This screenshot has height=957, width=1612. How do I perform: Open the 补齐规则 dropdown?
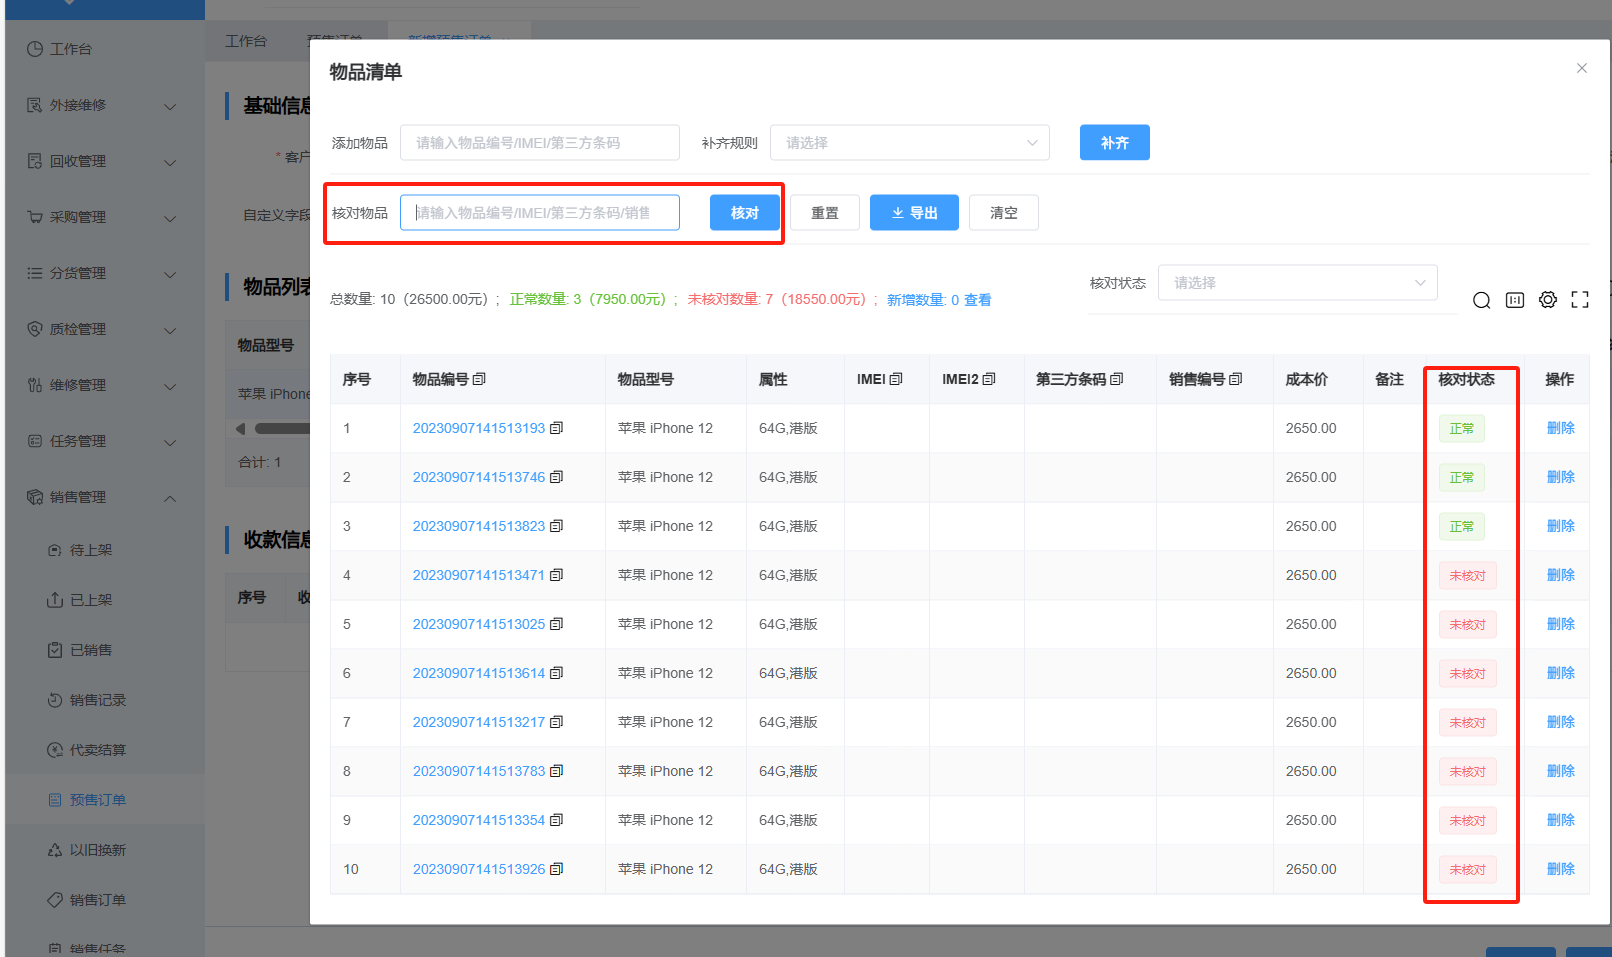point(909,143)
